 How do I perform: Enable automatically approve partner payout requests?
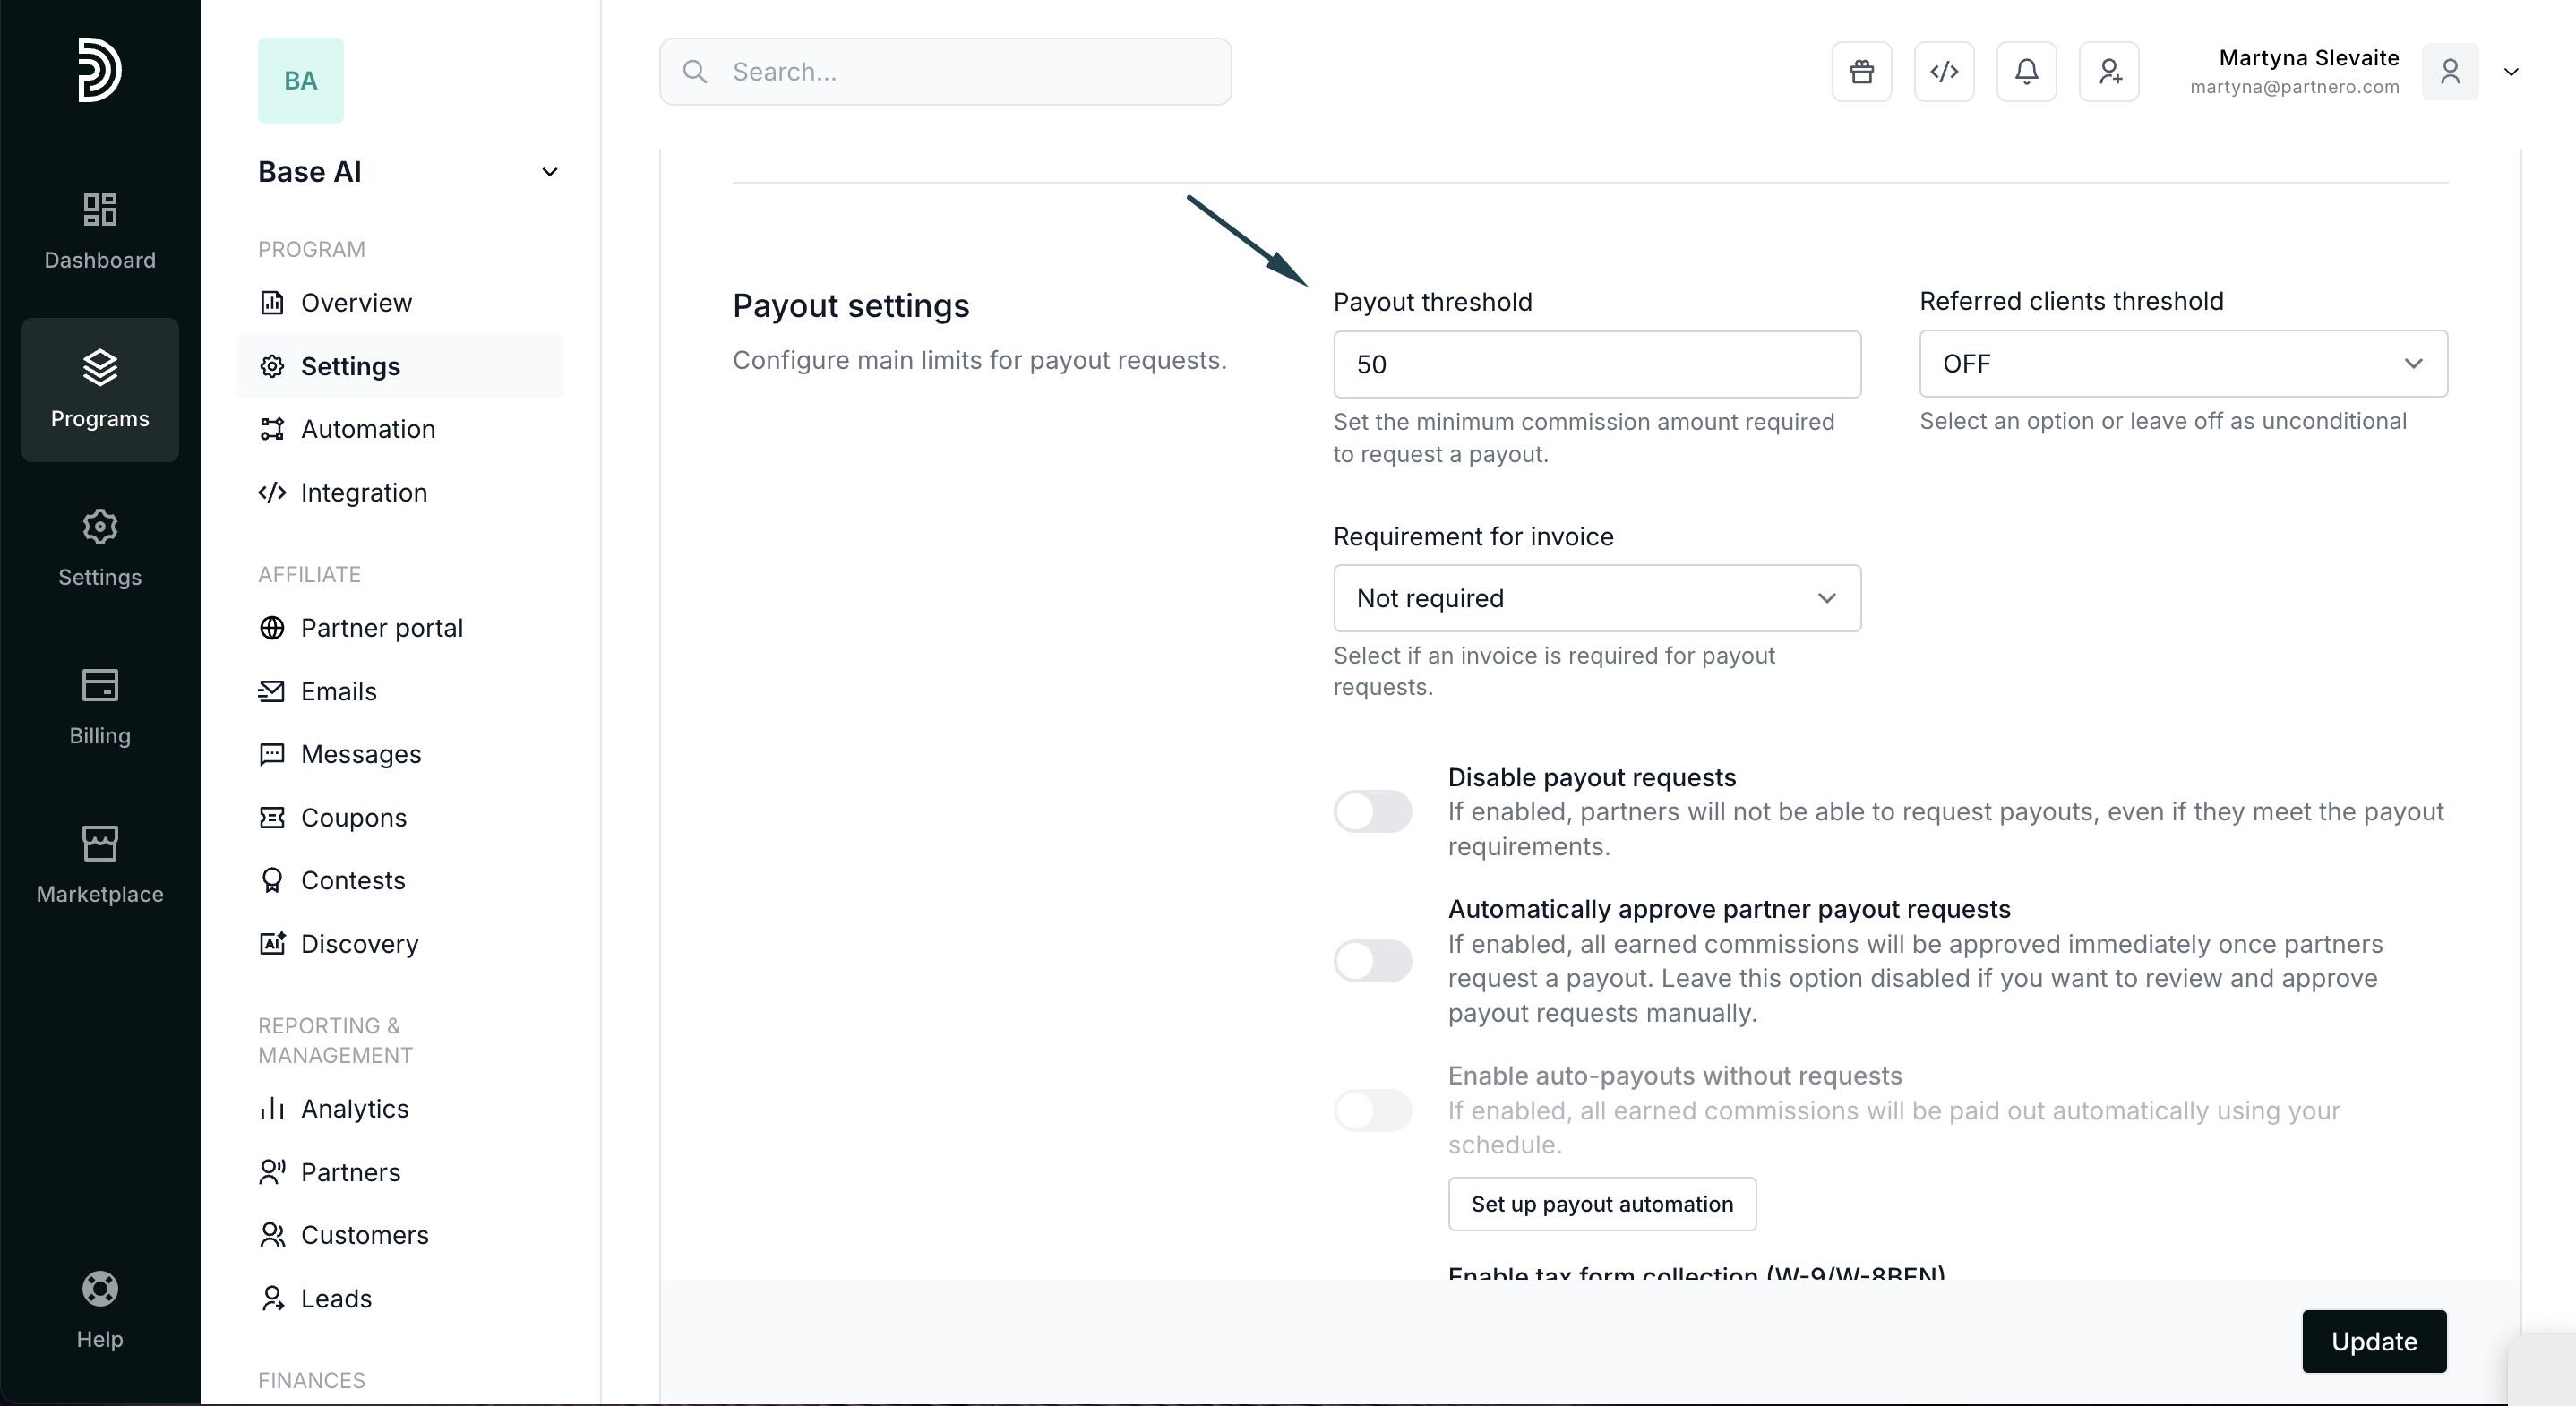(x=1372, y=961)
